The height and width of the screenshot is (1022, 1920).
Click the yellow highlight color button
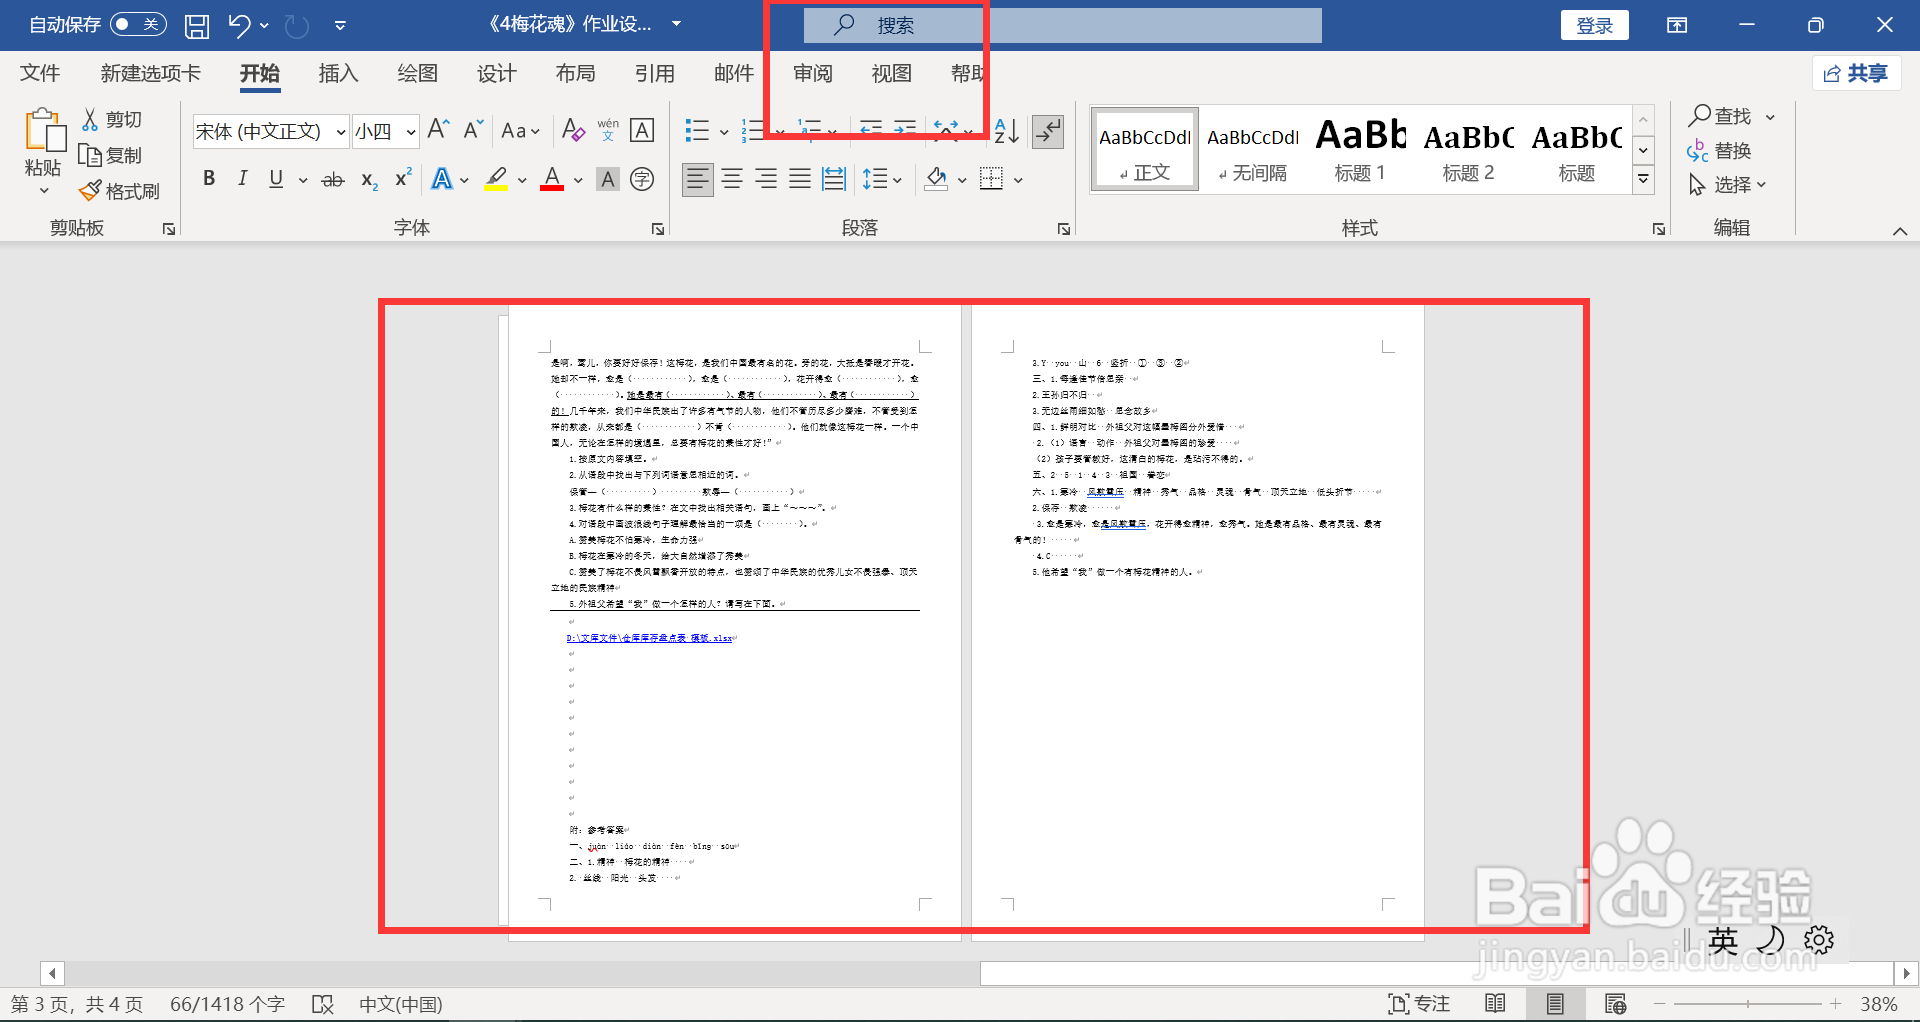496,180
